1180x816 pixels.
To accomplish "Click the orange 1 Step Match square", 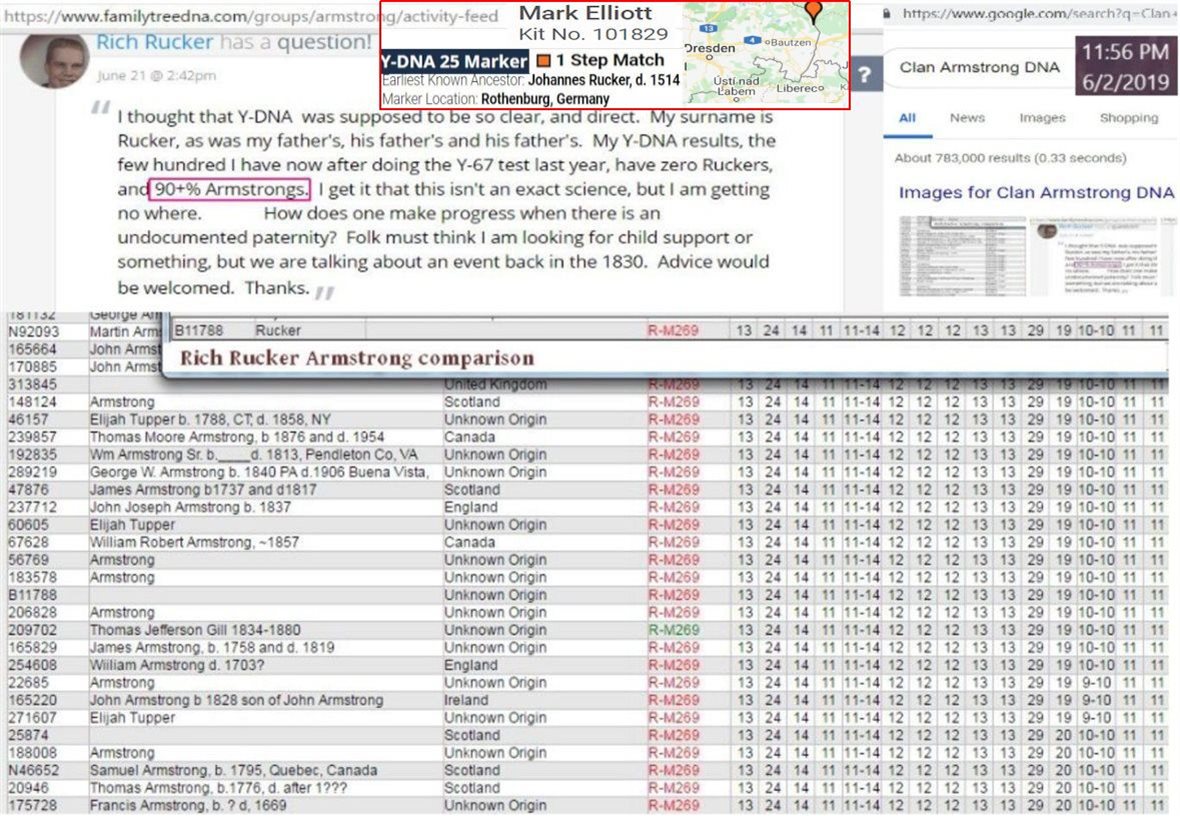I will tap(543, 61).
